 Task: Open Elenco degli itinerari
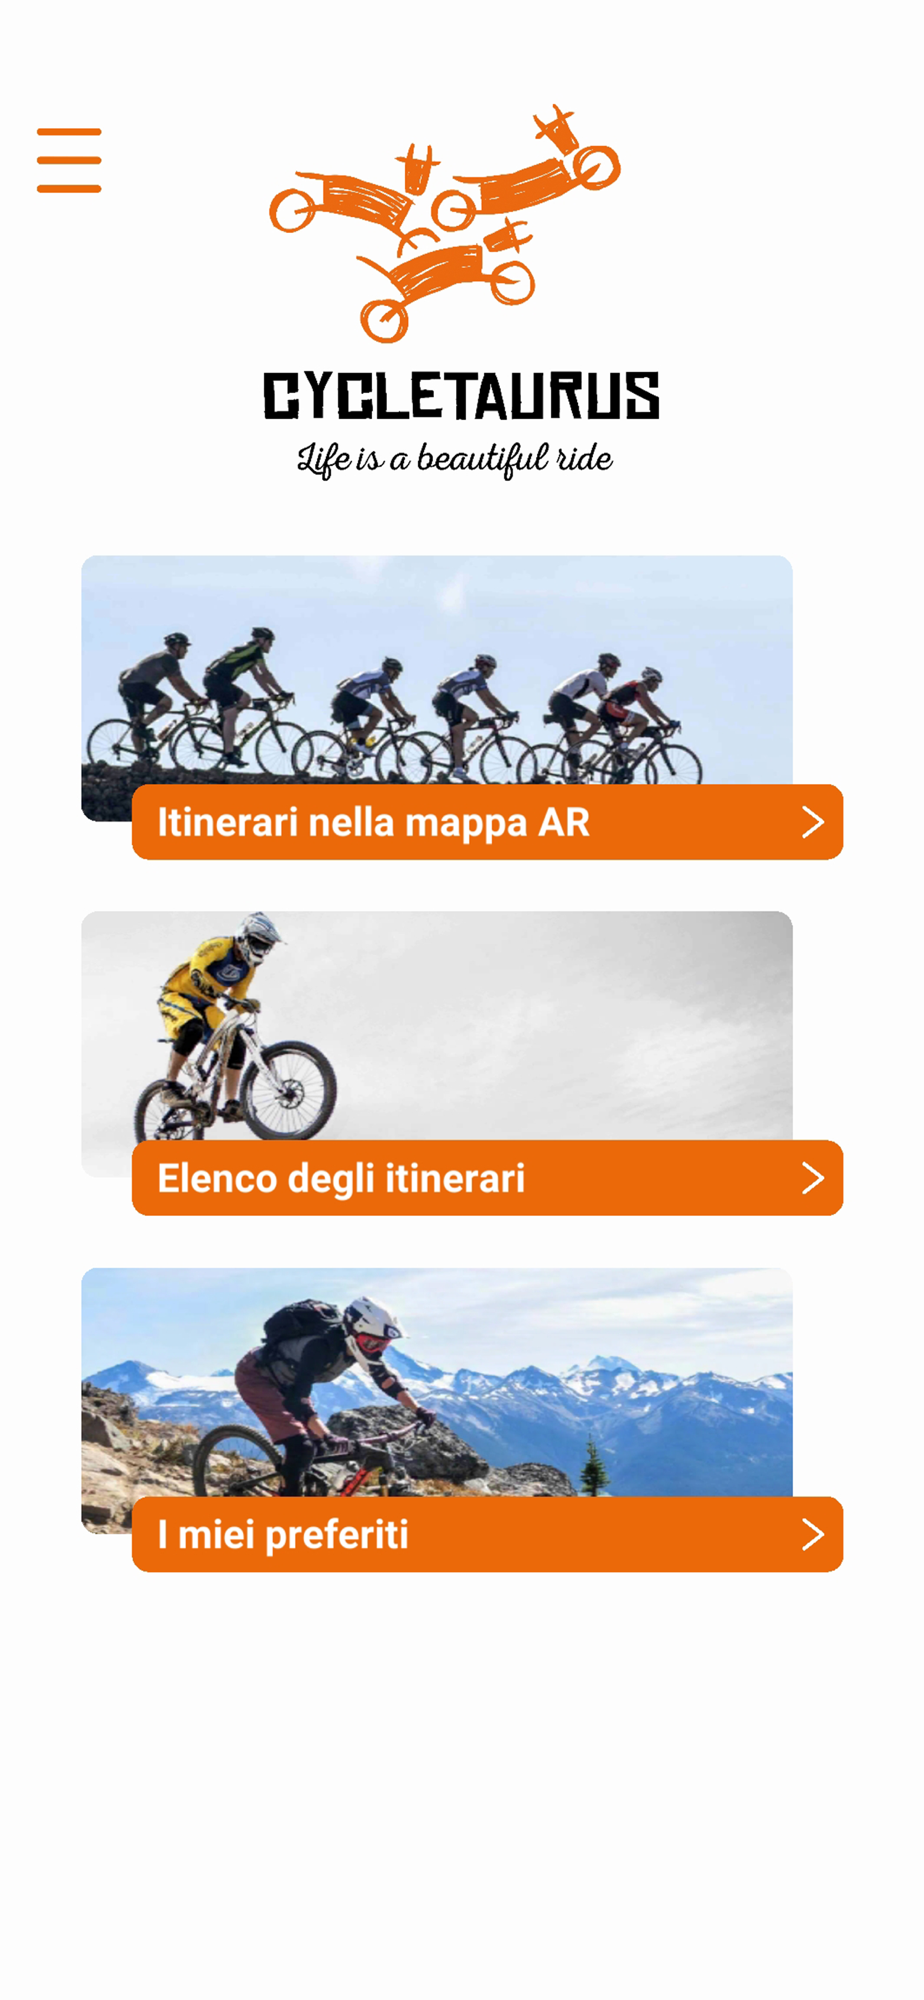click(488, 1178)
